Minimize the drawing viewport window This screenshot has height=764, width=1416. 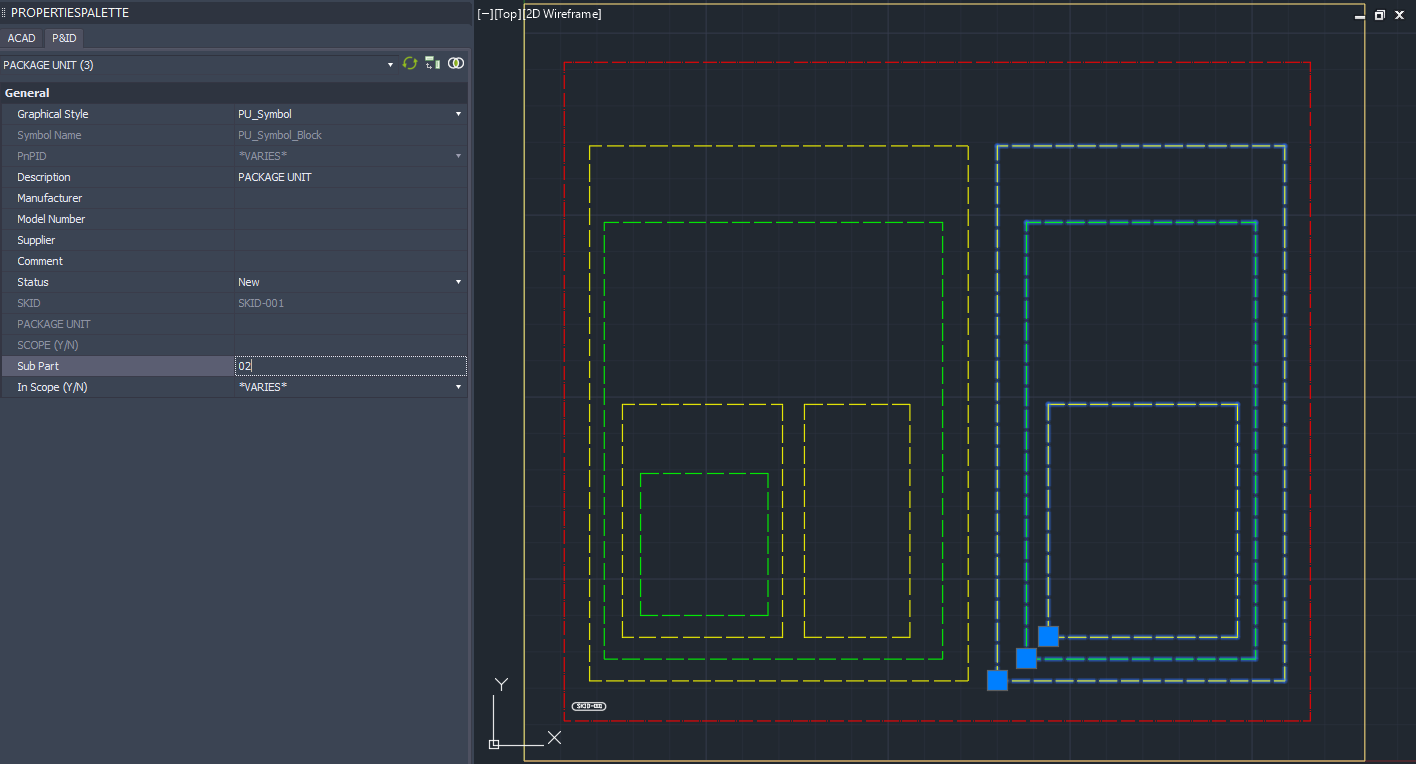click(x=1359, y=15)
